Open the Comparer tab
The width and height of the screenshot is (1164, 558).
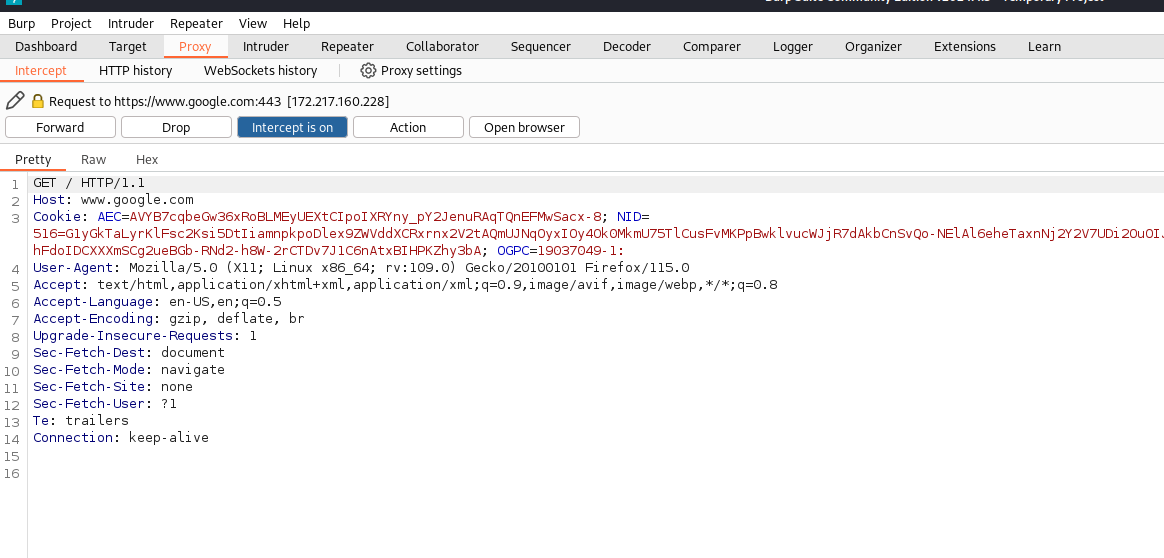[712, 47]
